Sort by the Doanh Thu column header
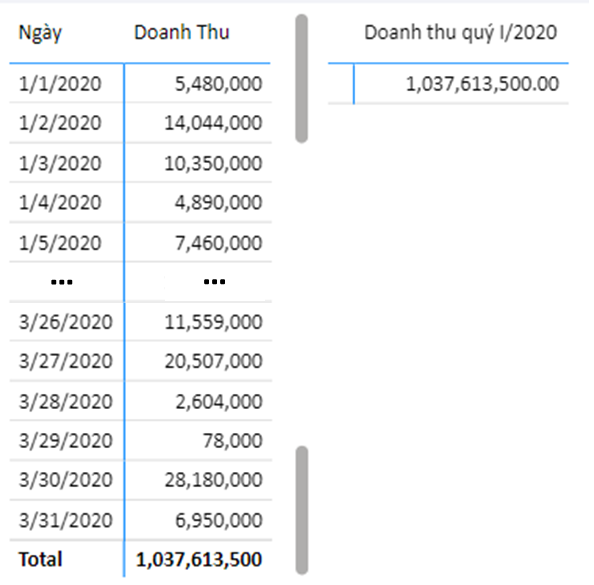The image size is (594, 585). pyautogui.click(x=182, y=32)
